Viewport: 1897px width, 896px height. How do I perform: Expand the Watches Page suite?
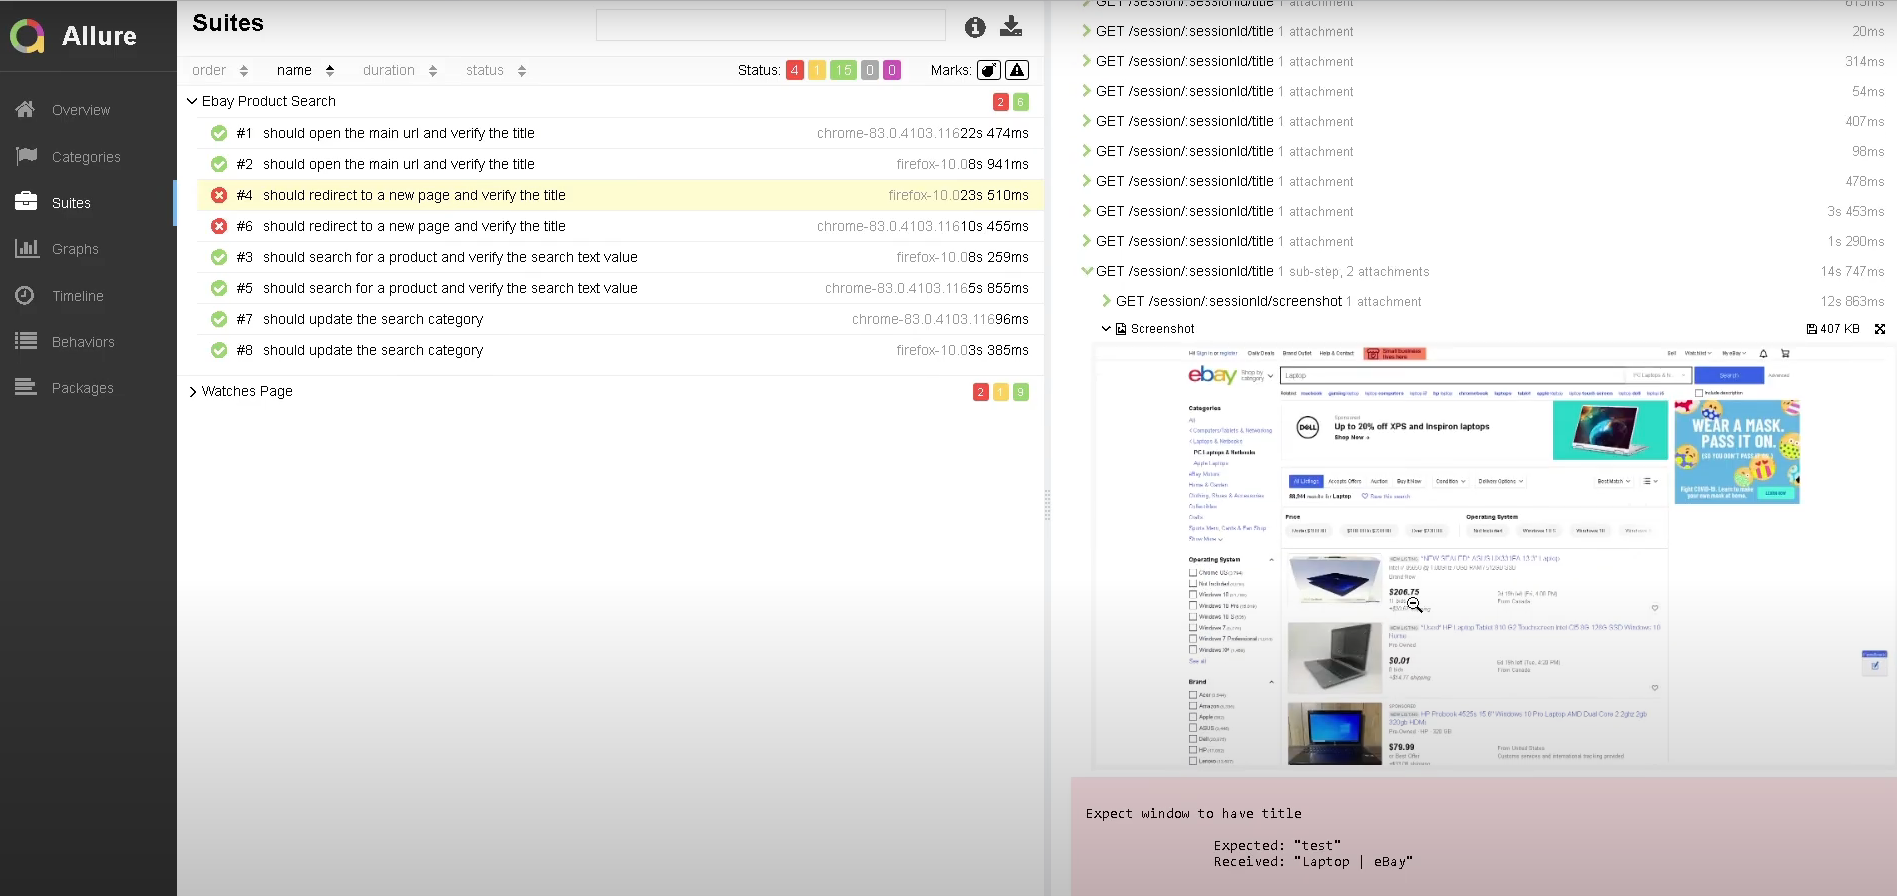coord(192,391)
